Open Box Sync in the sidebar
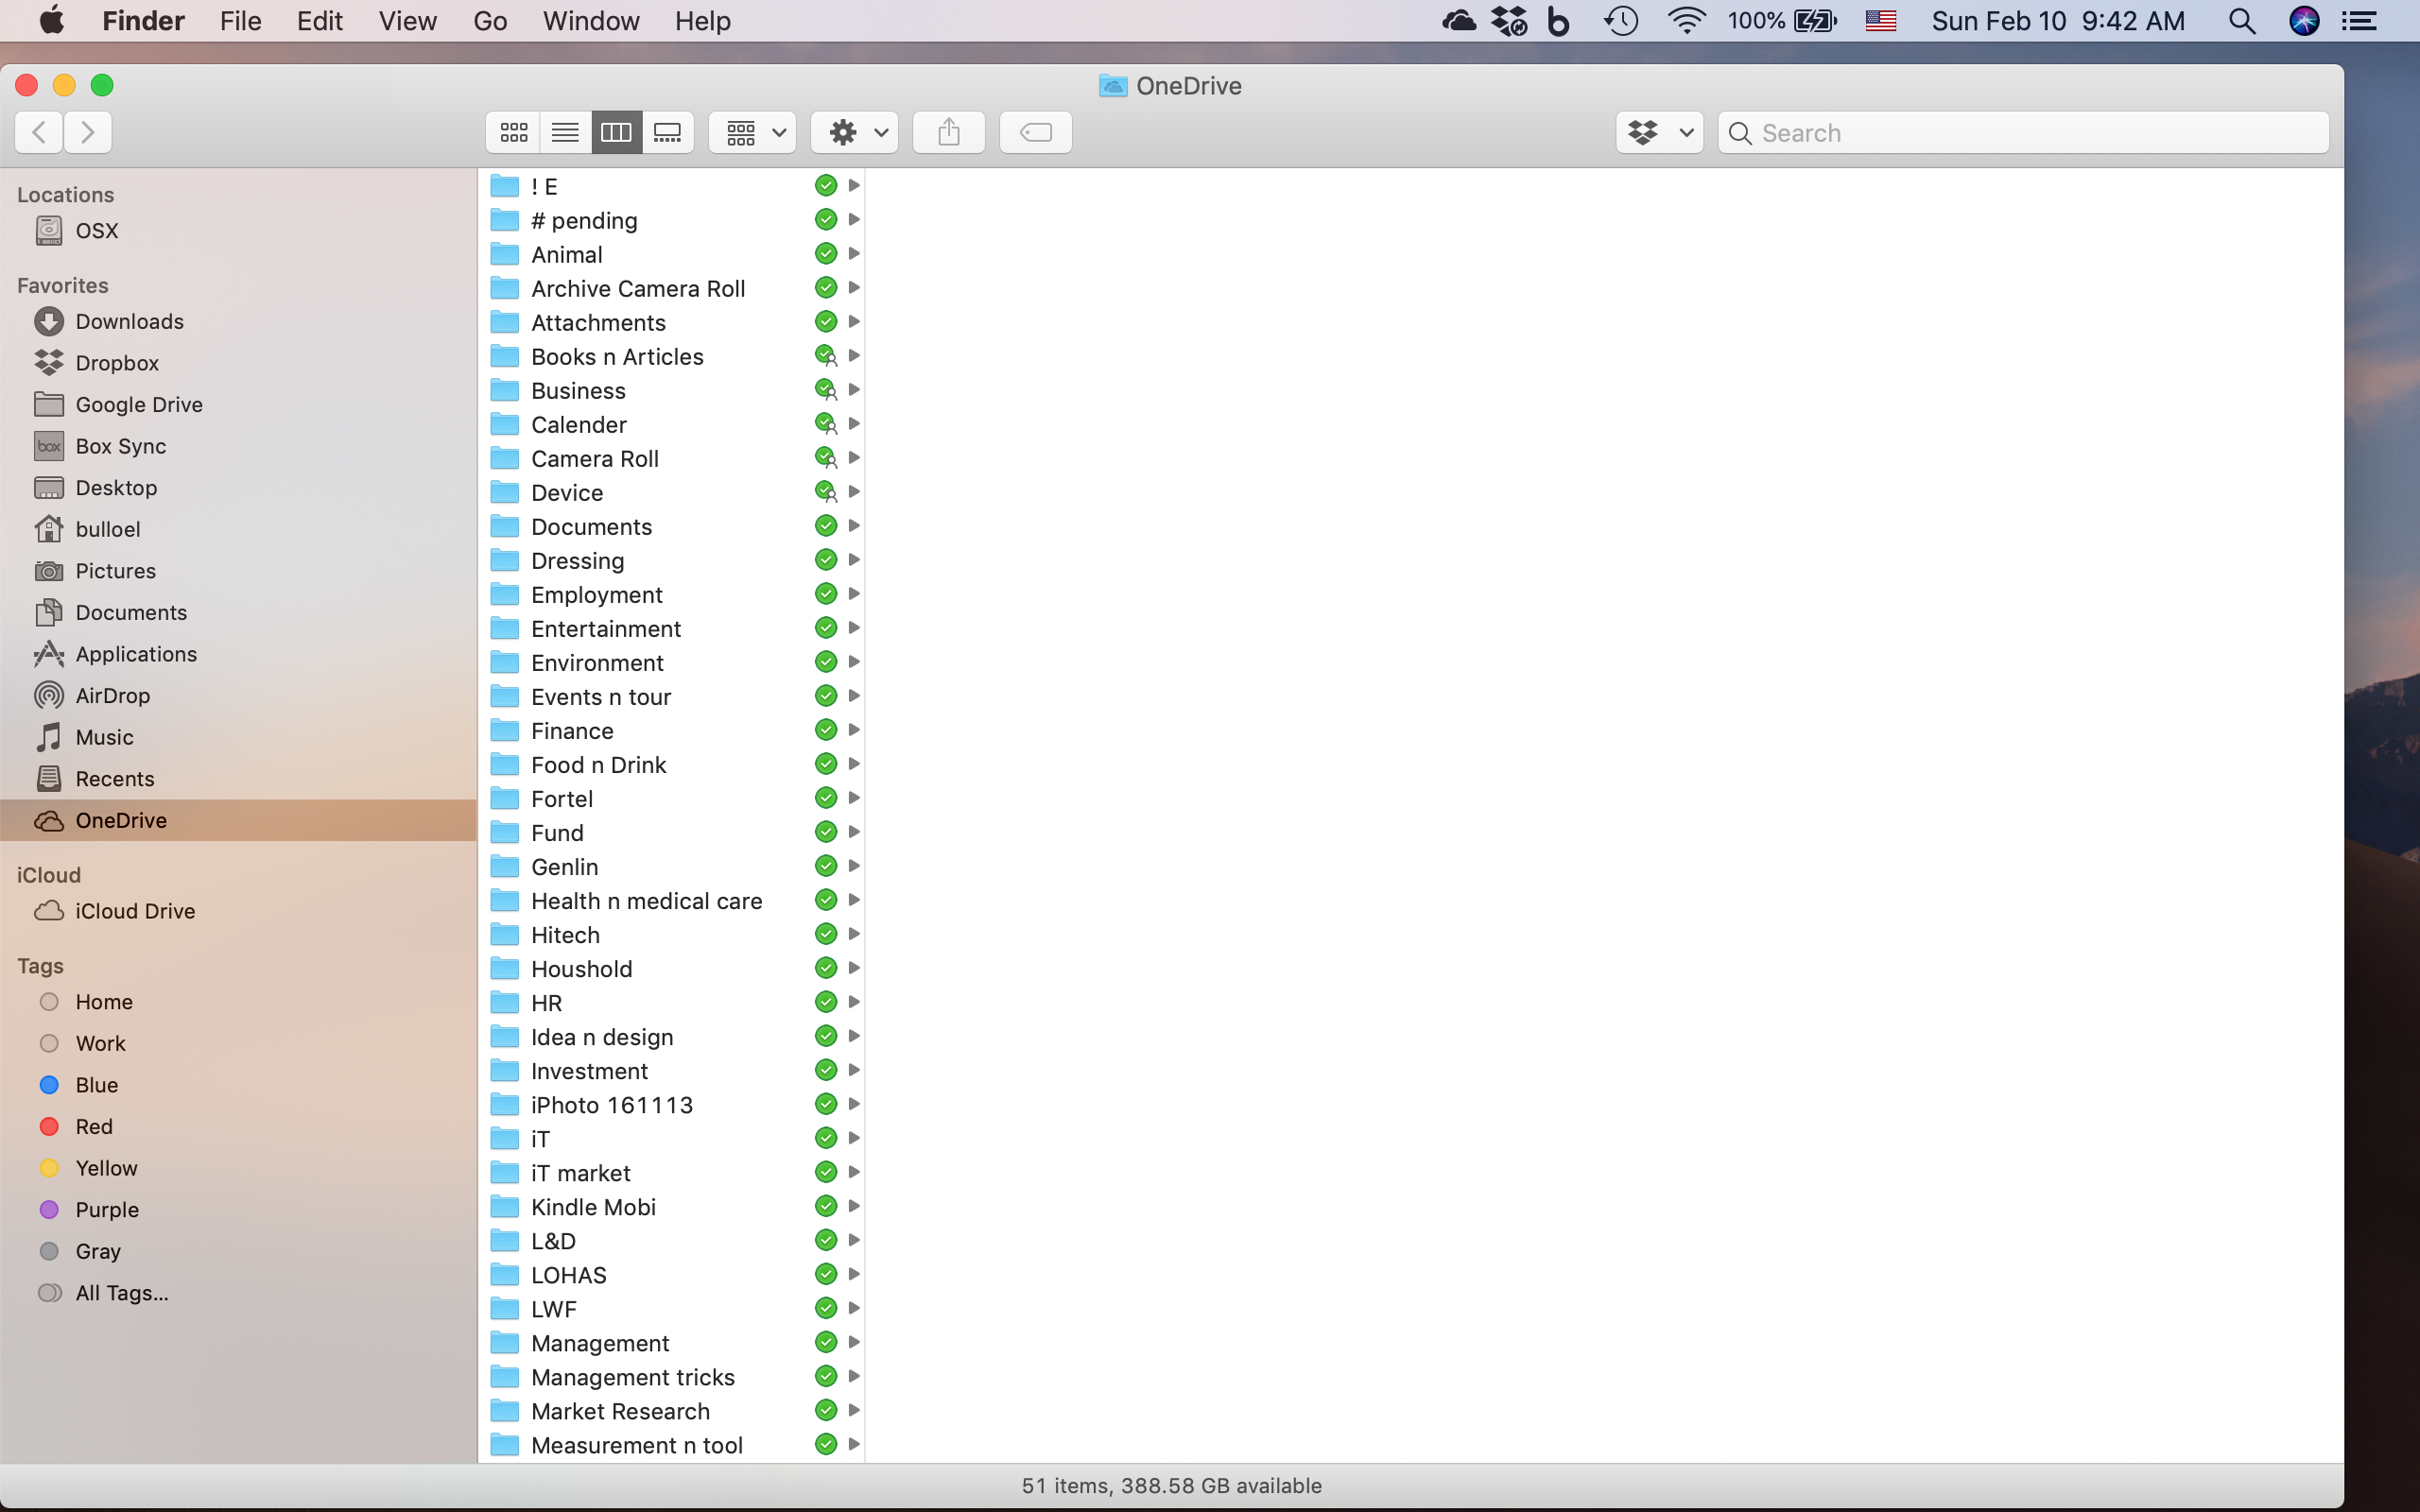The height and width of the screenshot is (1512, 2420). tap(238, 446)
